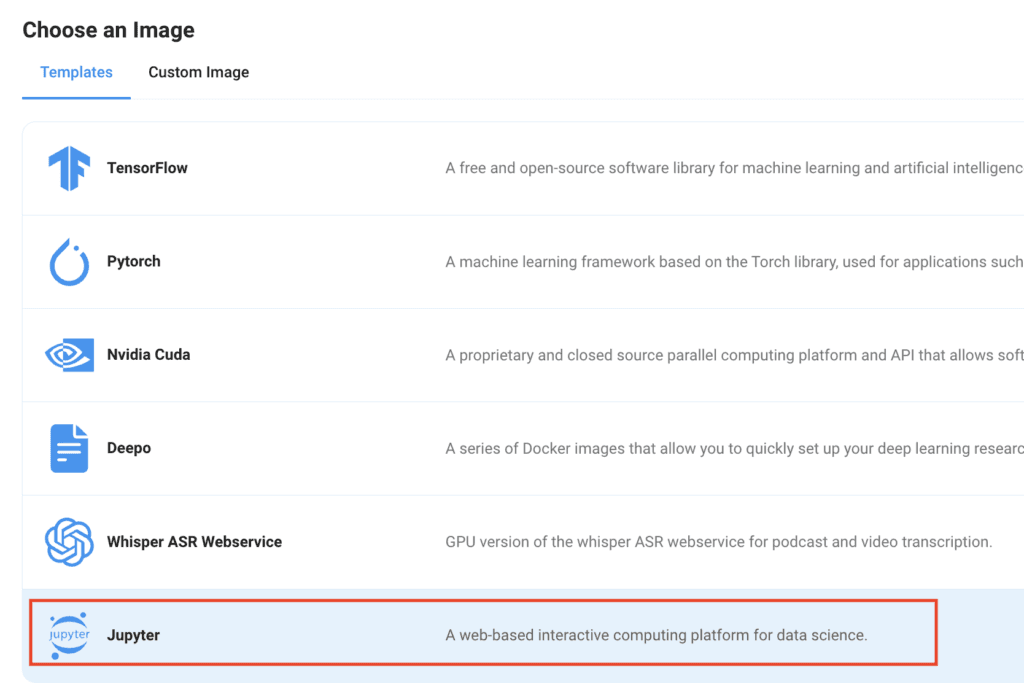Click the Pytorch framework description
Screen dimensions: 1024x695
734,261
